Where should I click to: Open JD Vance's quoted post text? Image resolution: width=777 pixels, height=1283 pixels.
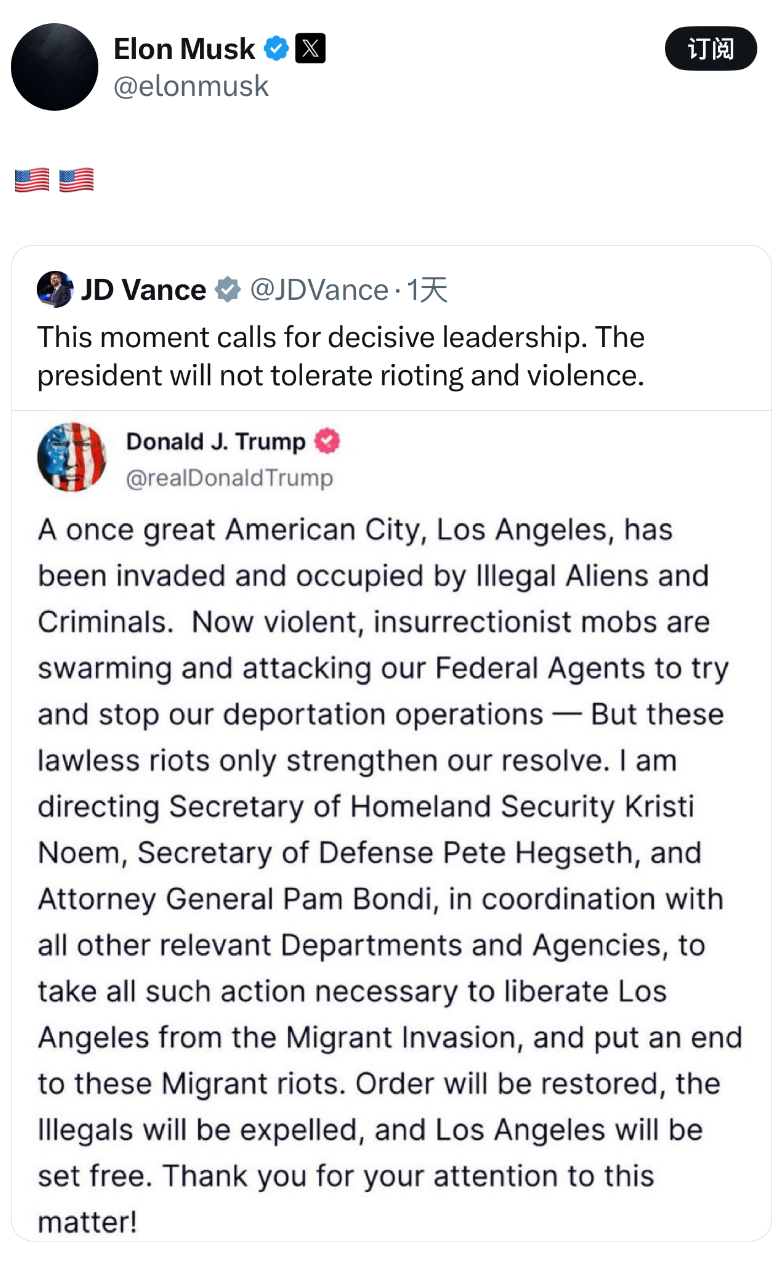tap(341, 356)
